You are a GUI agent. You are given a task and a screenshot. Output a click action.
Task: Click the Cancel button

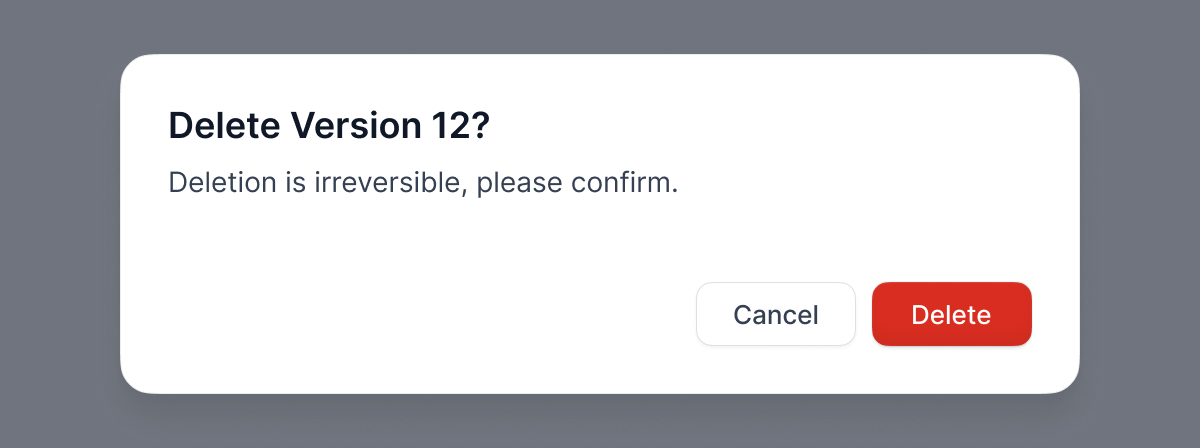[775, 315]
